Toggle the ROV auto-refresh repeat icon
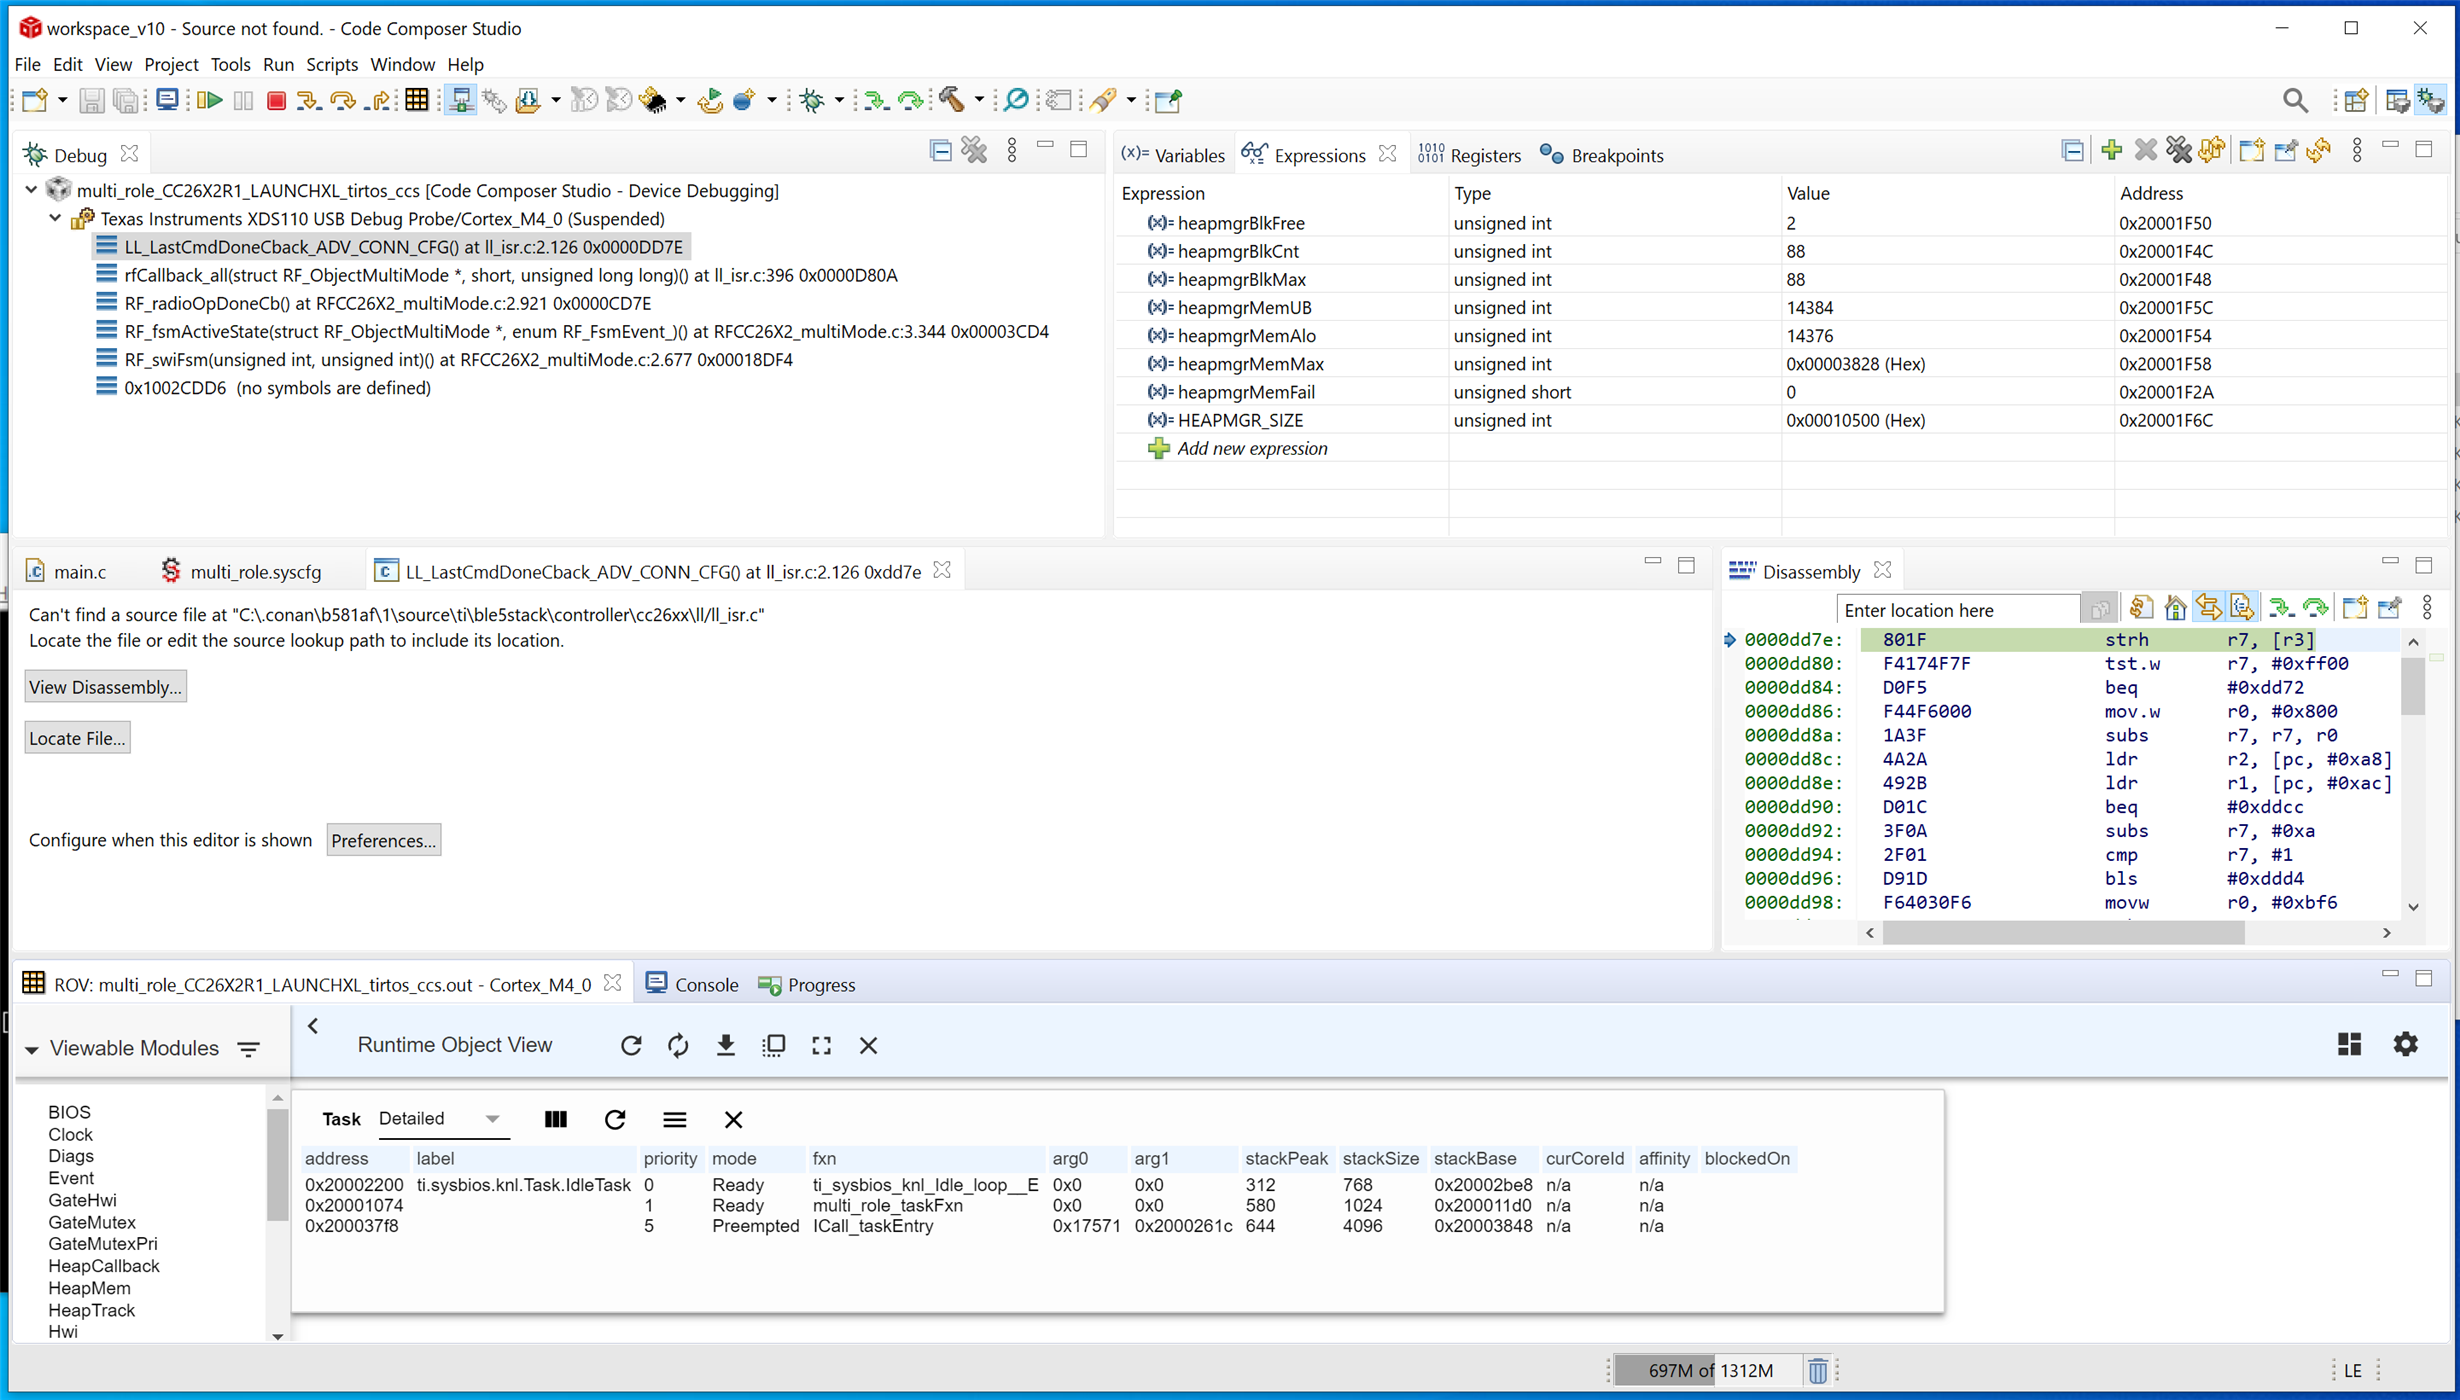Viewport: 2460px width, 1400px height. tap(678, 1045)
